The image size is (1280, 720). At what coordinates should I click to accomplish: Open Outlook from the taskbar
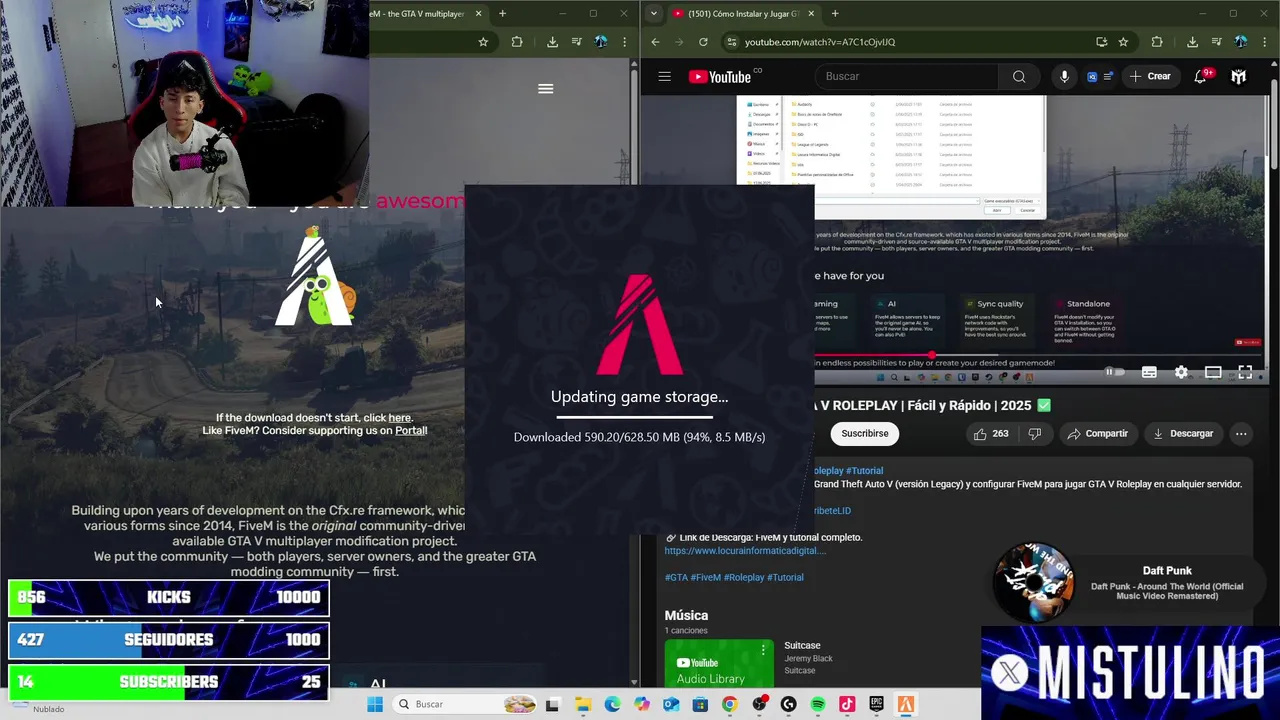pos(671,704)
